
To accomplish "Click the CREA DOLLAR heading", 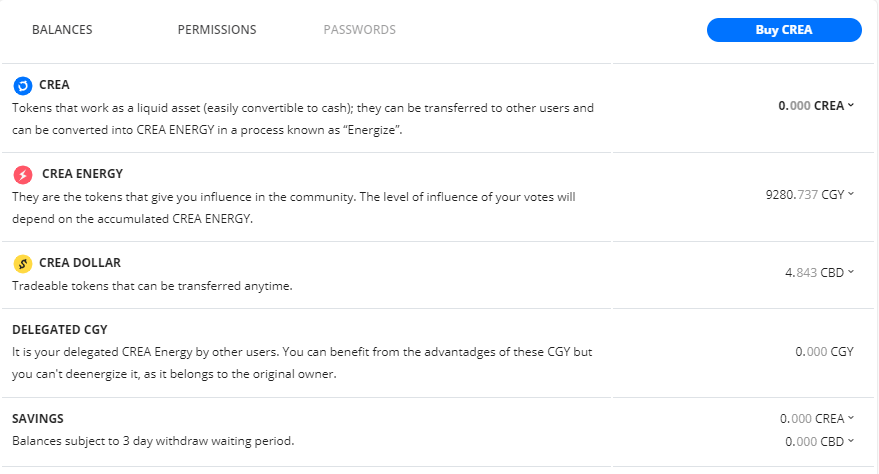I will (80, 263).
